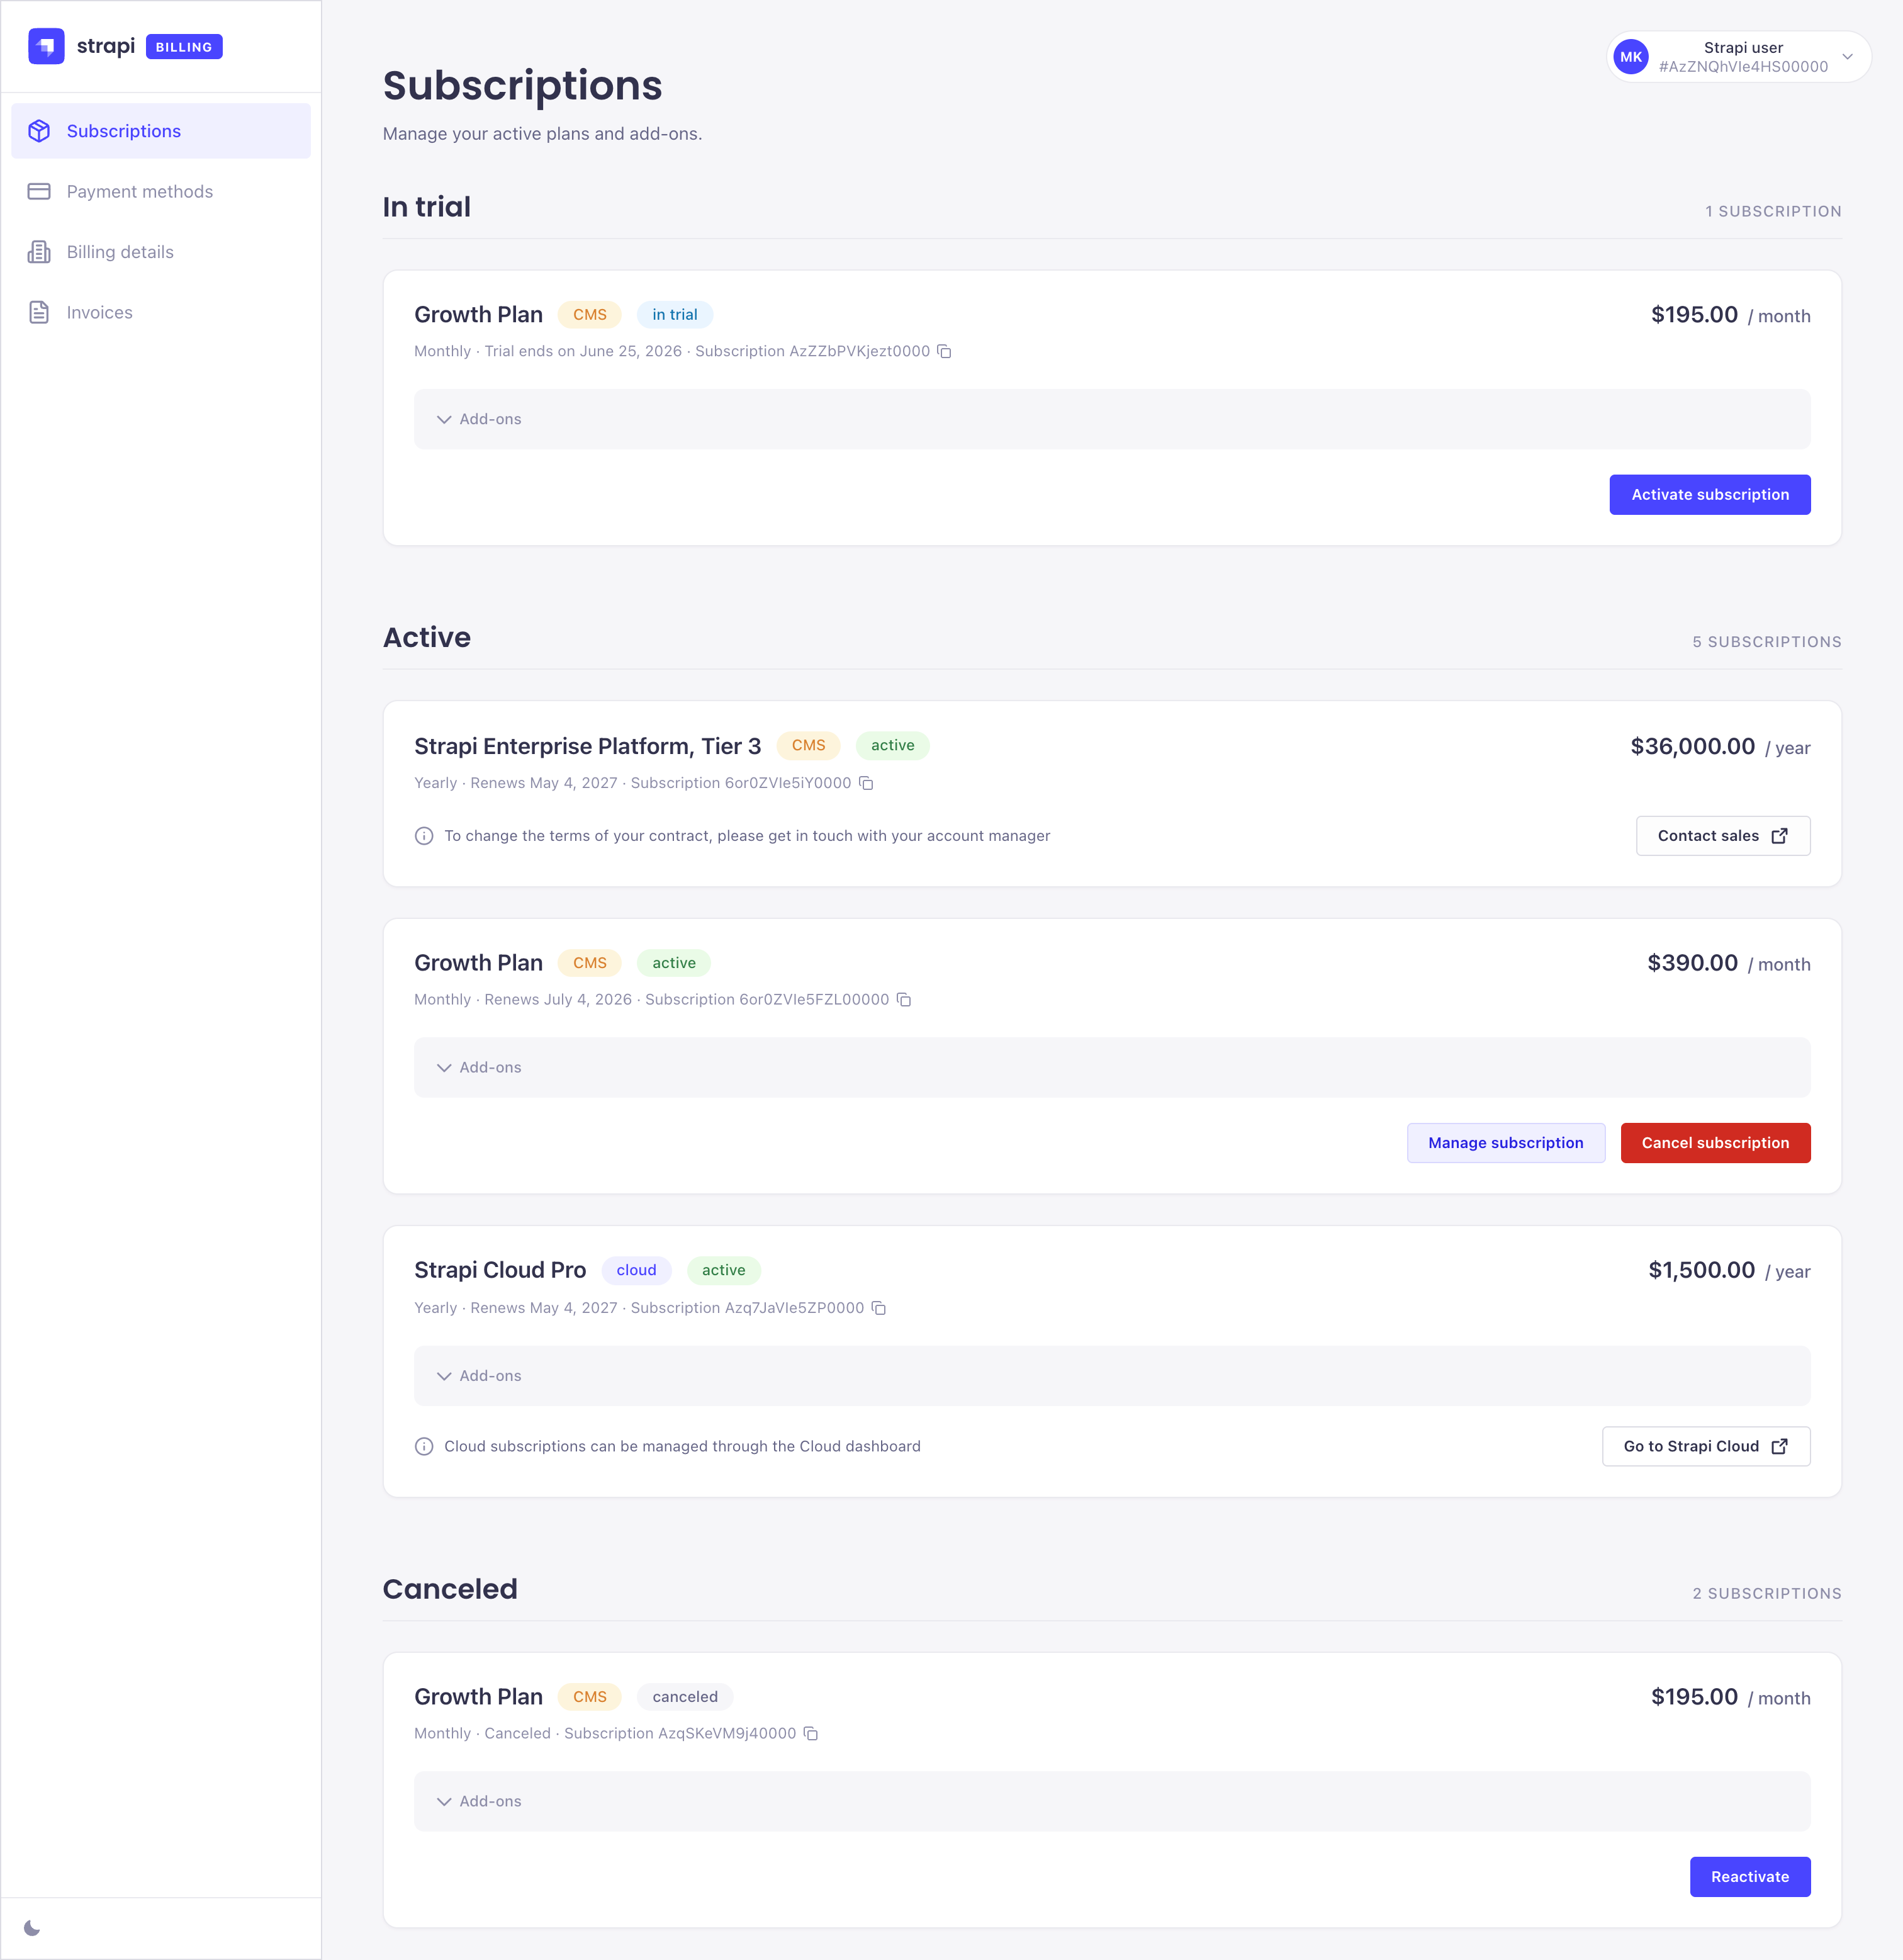1903x1960 pixels.
Task: Click external link icon on Go to Strapi Cloud
Action: point(1779,1446)
